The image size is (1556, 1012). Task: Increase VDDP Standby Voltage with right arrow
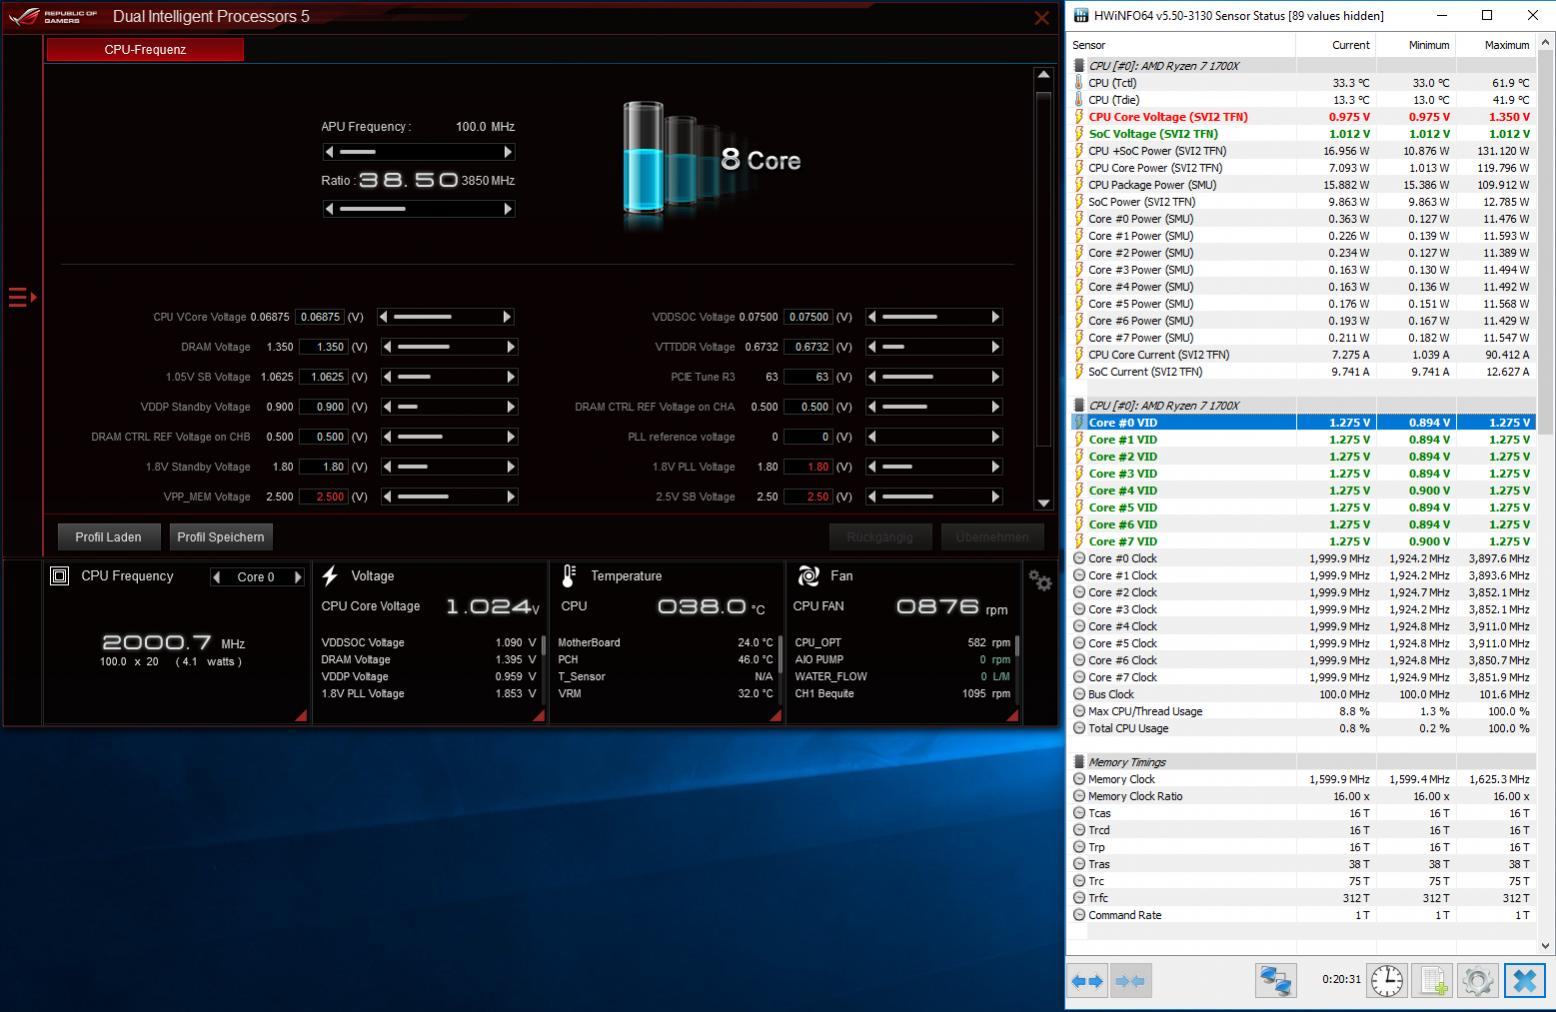pos(511,407)
